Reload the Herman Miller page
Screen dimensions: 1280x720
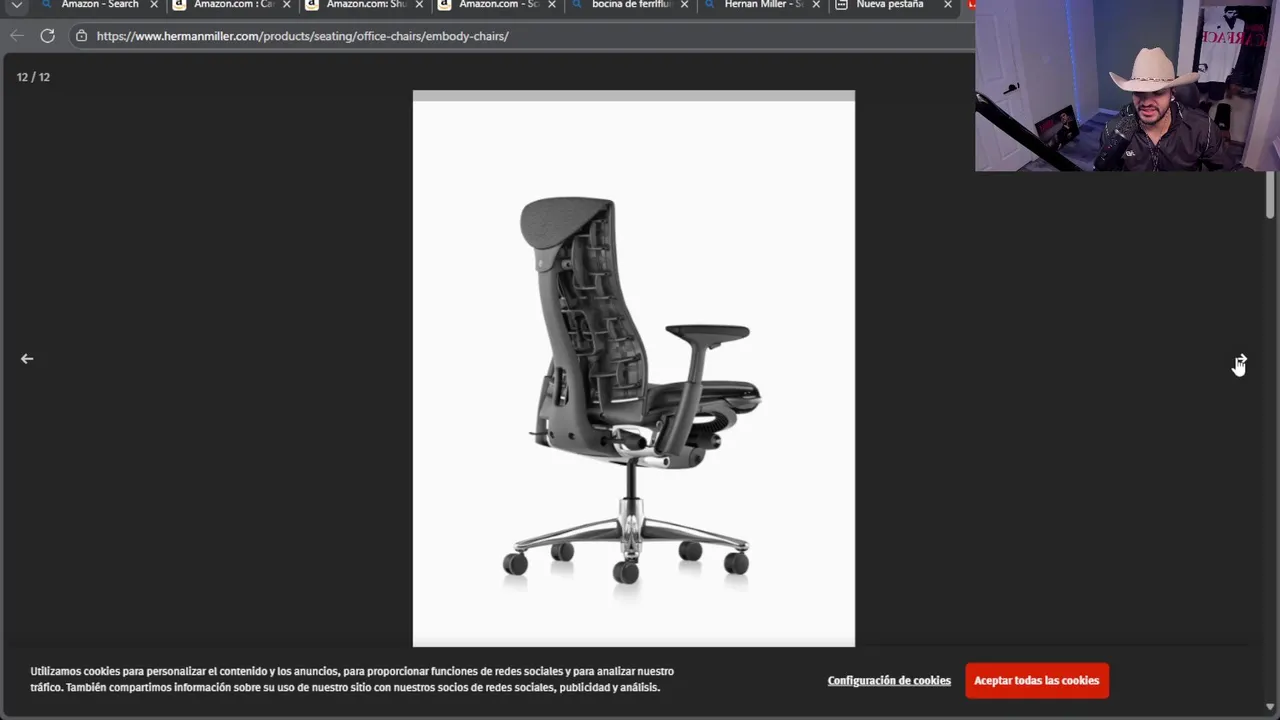click(x=47, y=36)
